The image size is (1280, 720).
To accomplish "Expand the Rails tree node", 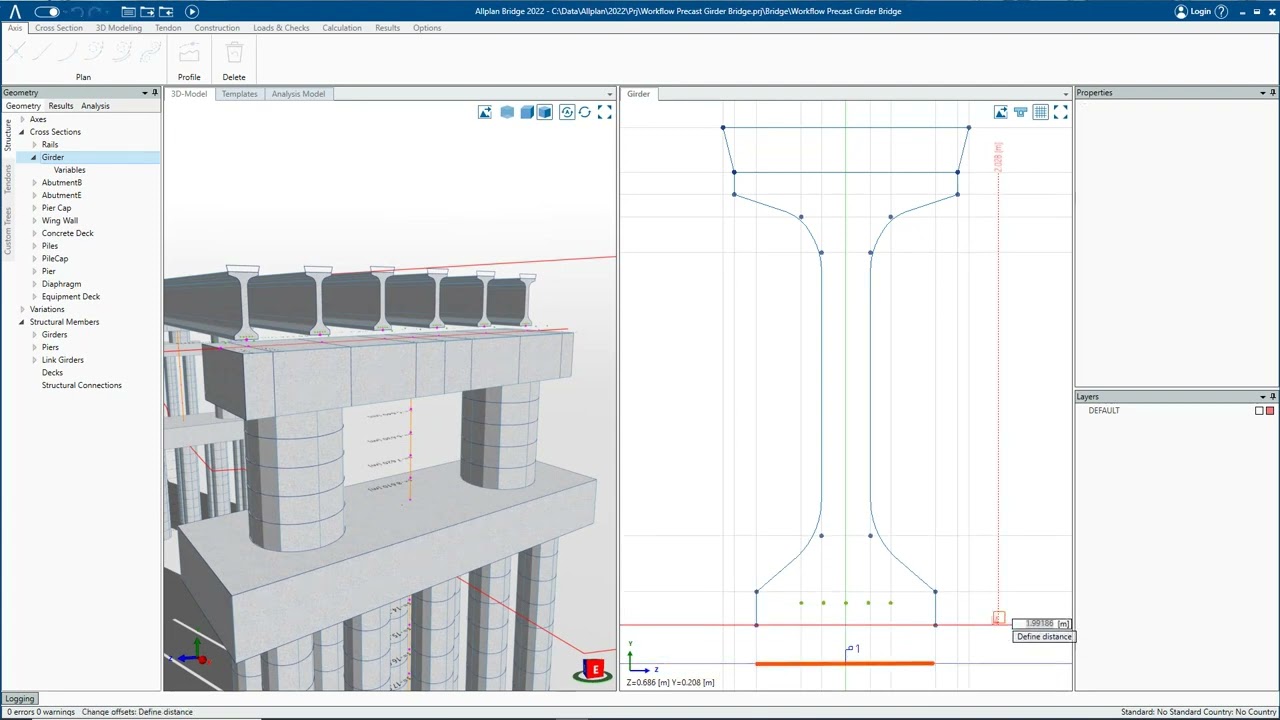I will (x=34, y=145).
